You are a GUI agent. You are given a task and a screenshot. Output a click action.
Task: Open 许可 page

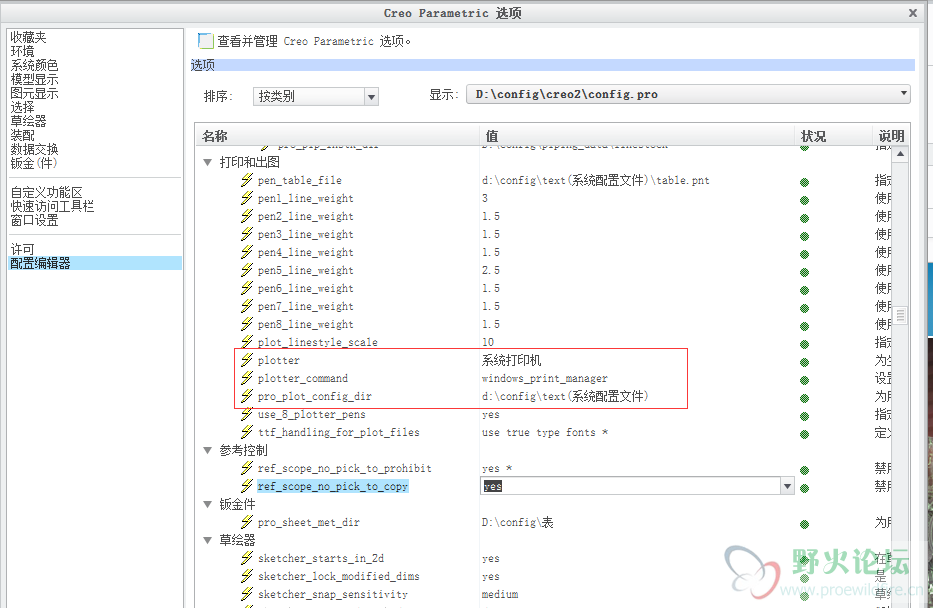[x=22, y=249]
